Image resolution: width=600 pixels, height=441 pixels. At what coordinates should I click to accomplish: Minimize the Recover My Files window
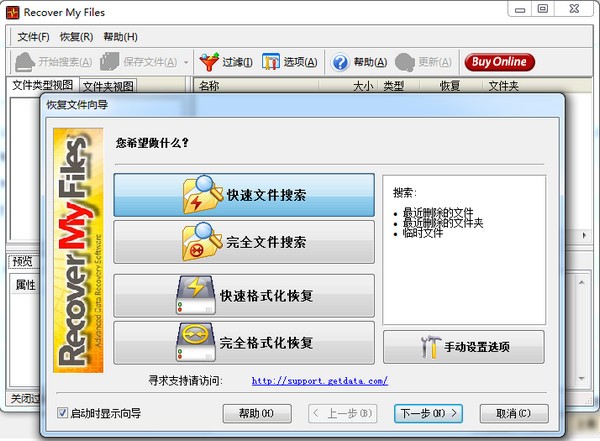[520, 9]
